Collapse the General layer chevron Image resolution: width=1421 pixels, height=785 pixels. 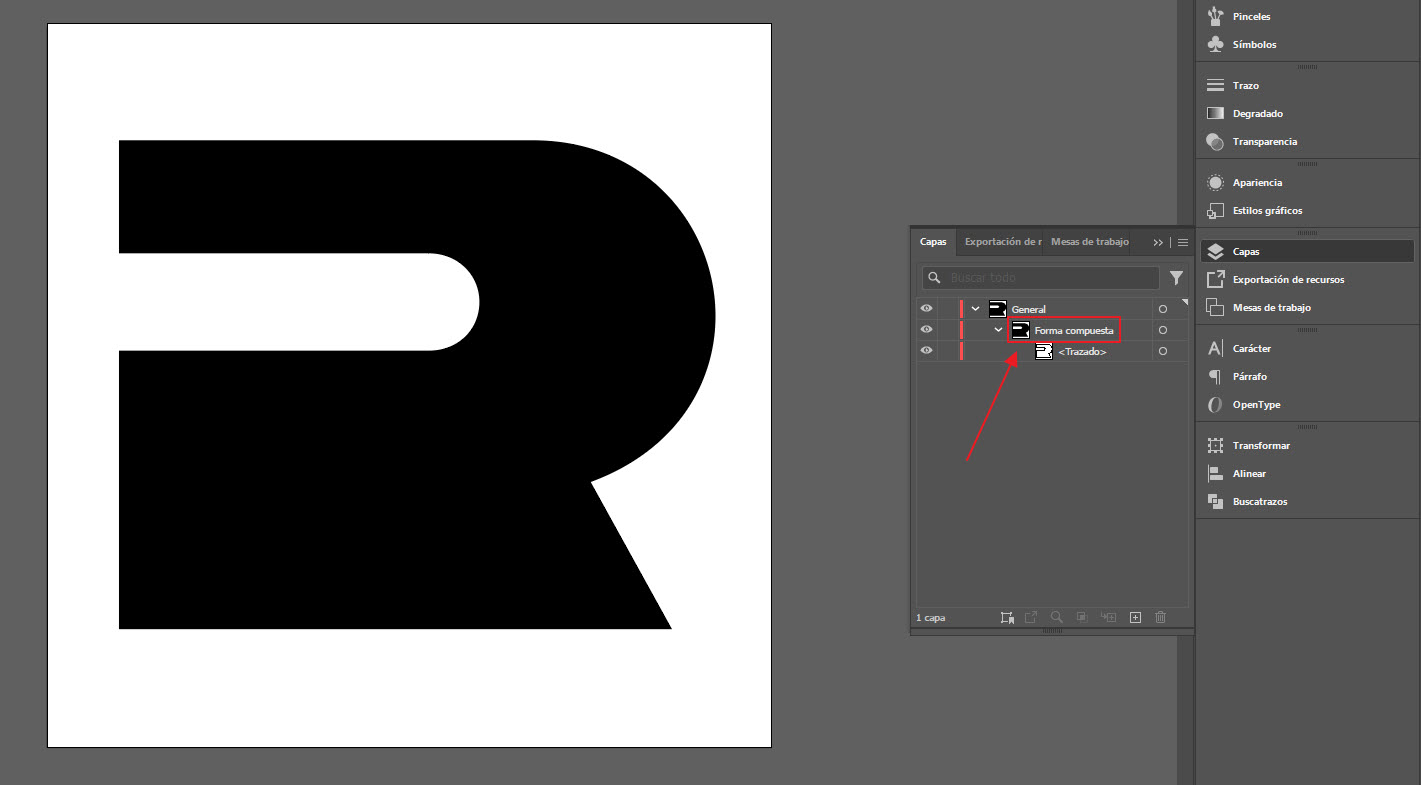tap(976, 309)
